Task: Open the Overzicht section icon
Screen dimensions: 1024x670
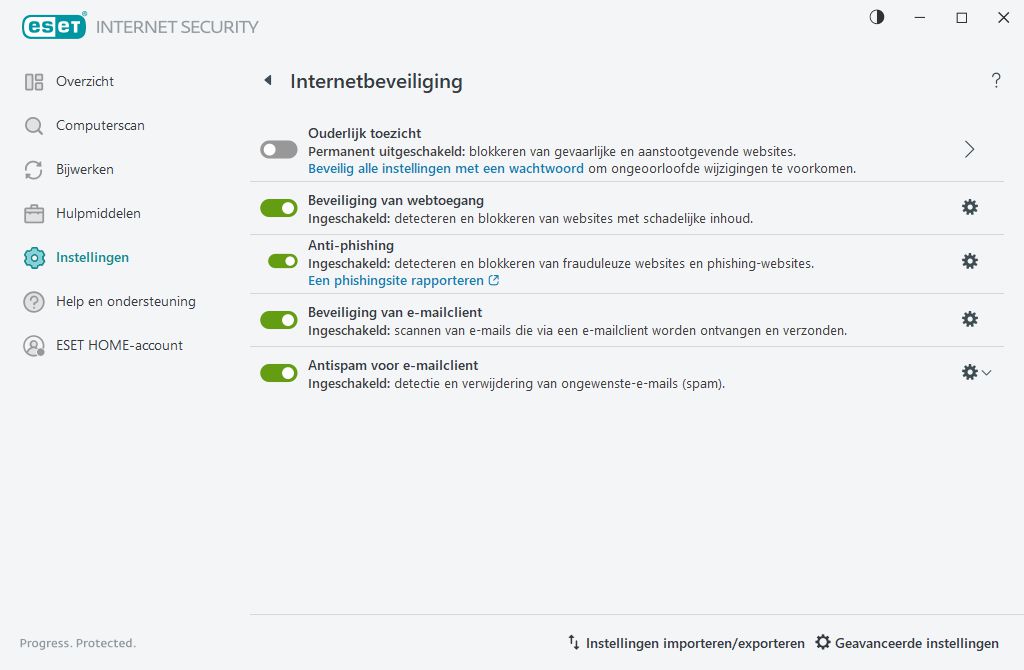Action: point(31,81)
